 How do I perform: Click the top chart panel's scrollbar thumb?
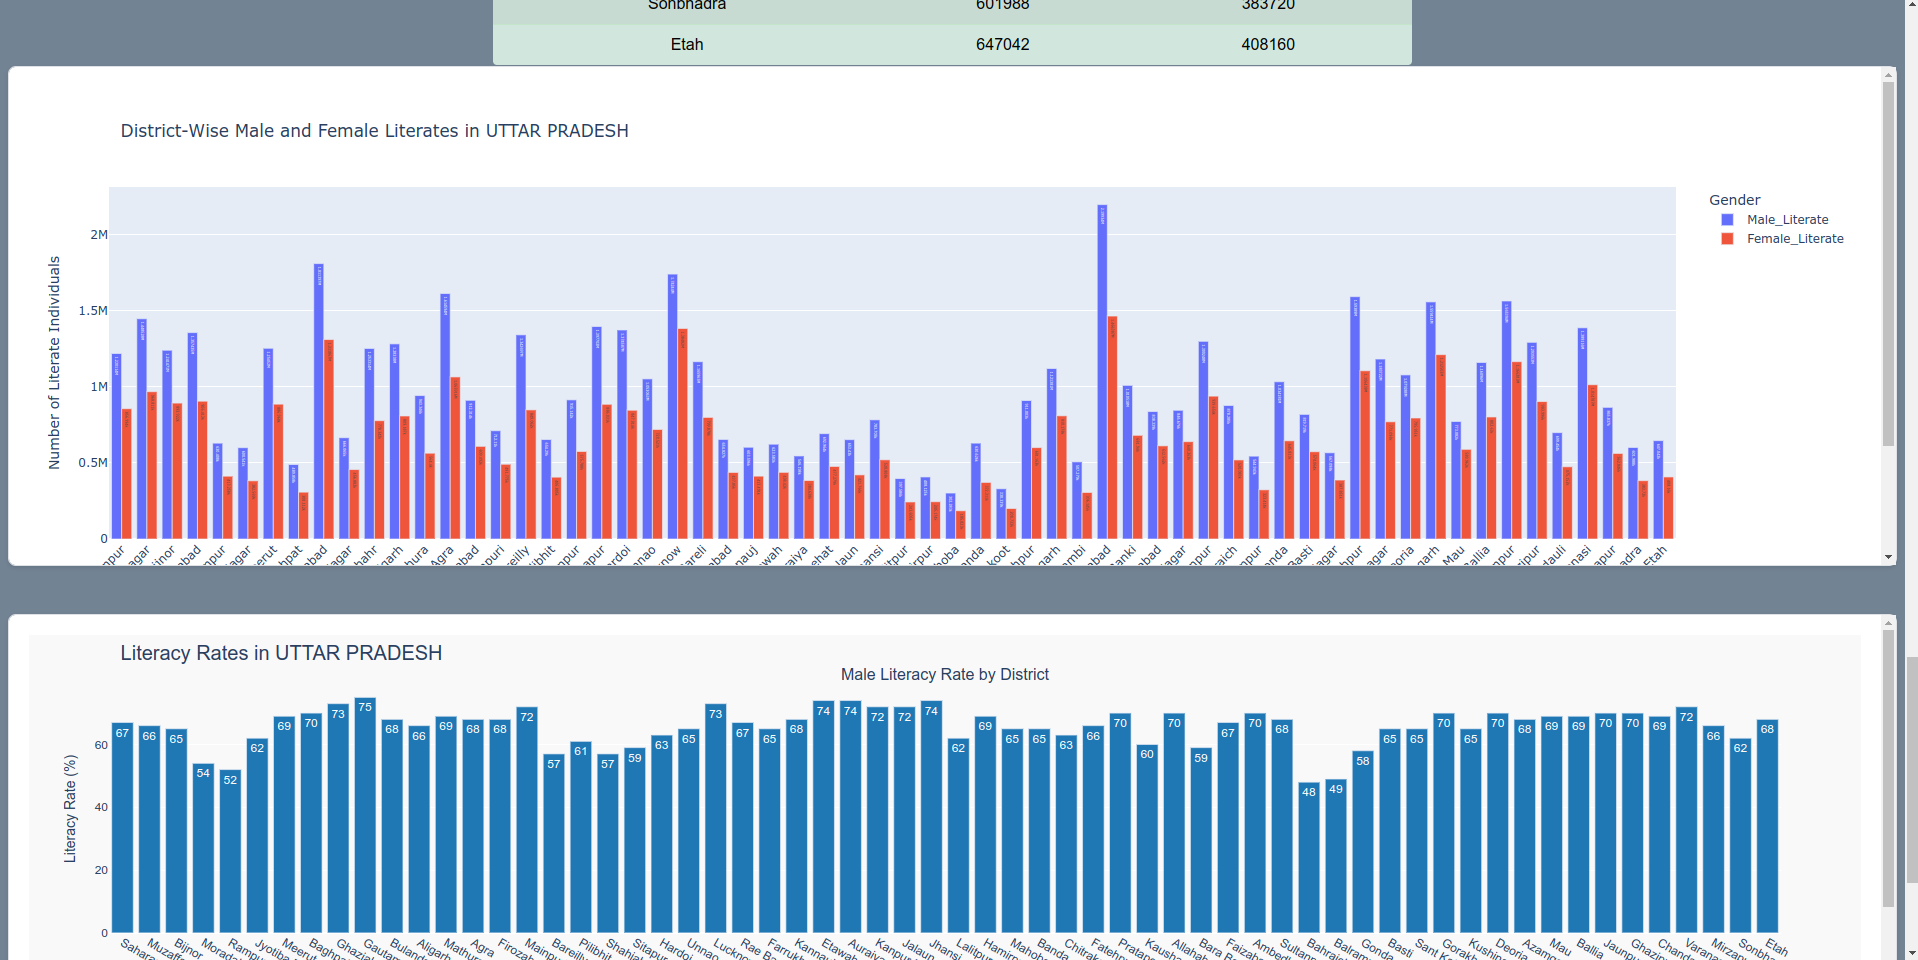pyautogui.click(x=1888, y=264)
